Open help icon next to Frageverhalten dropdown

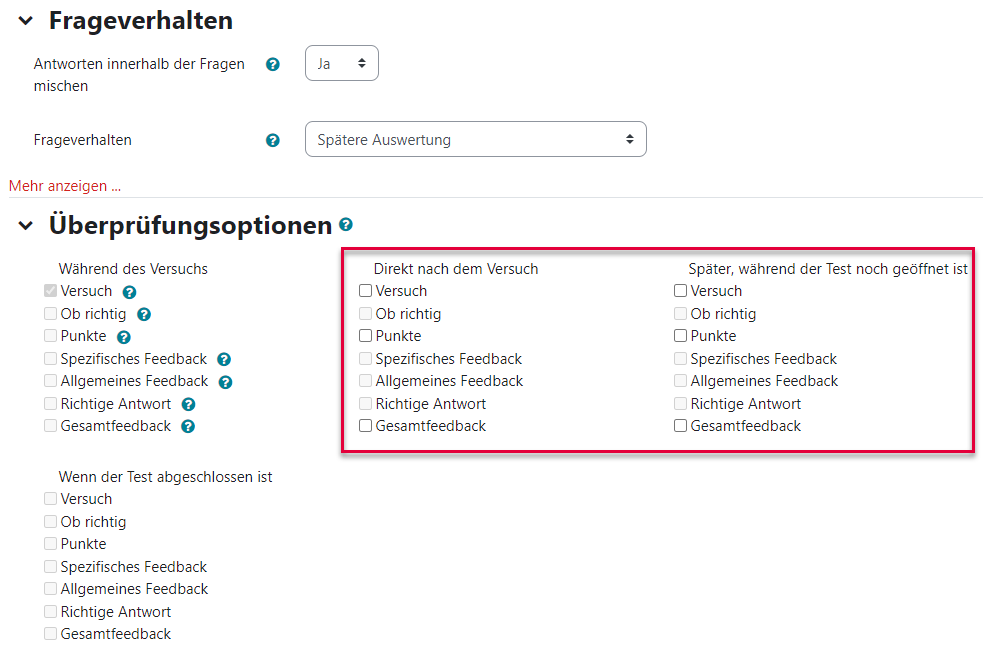point(273,140)
